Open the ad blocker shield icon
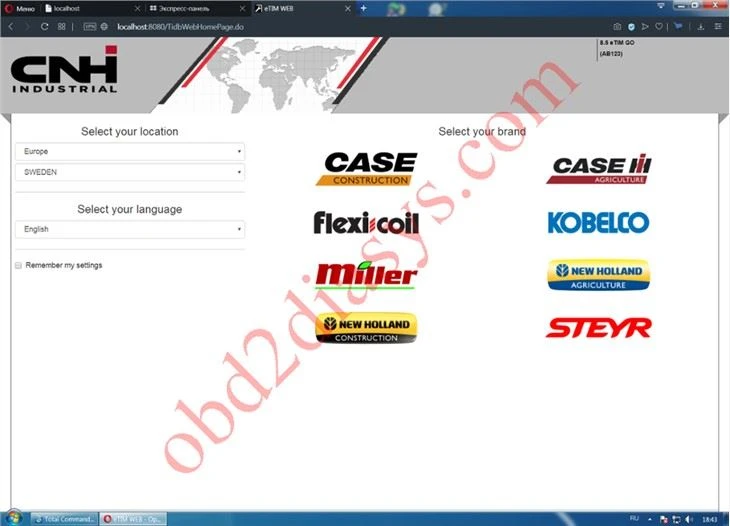This screenshot has height=526, width=730. click(x=631, y=27)
